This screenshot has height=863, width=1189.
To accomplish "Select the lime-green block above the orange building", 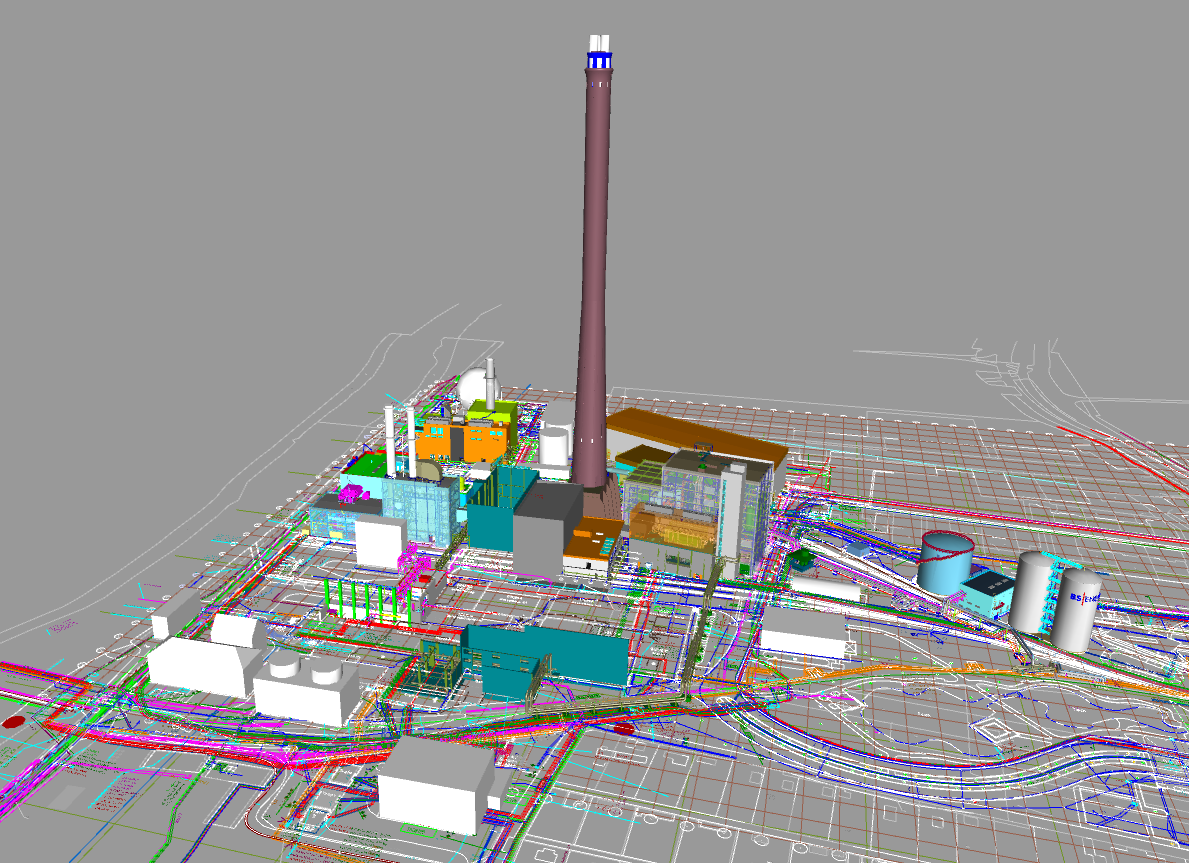I will [492, 411].
